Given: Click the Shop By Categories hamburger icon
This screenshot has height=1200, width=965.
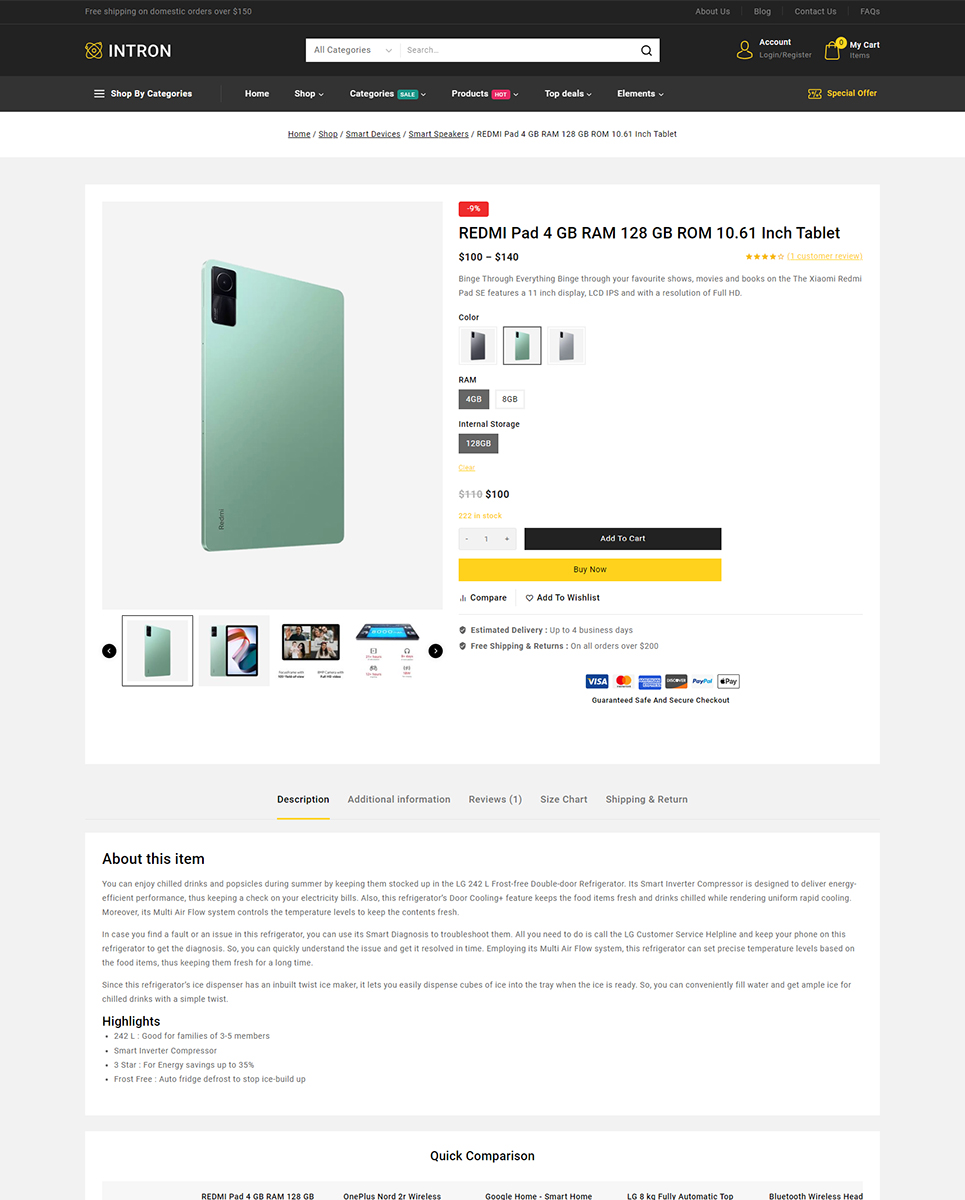Looking at the screenshot, I should 99,94.
